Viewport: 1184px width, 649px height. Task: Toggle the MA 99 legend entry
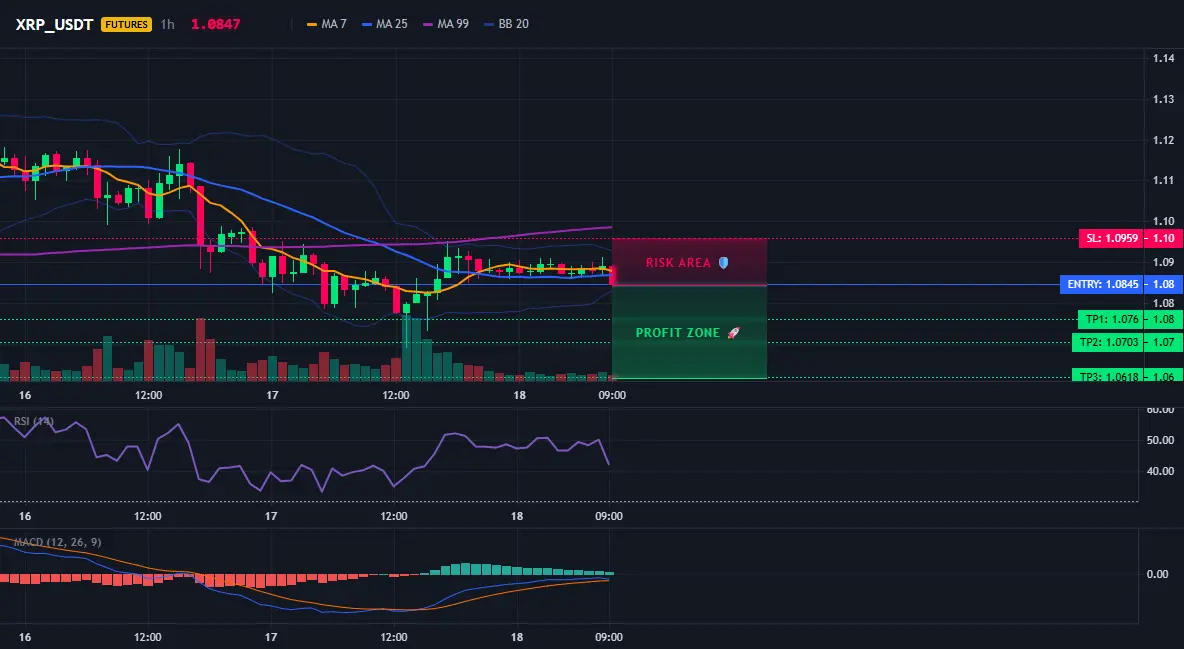click(x=446, y=24)
